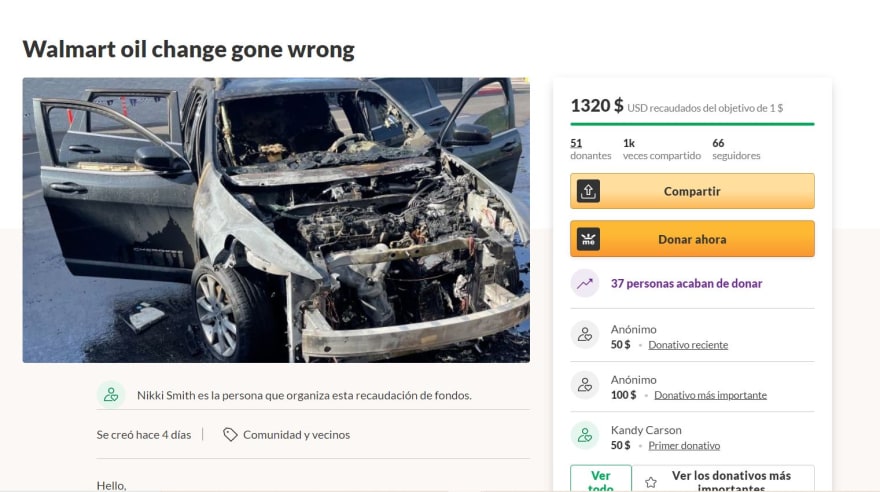Open the Donativo más importante link
The width and height of the screenshot is (880, 492).
pos(710,395)
